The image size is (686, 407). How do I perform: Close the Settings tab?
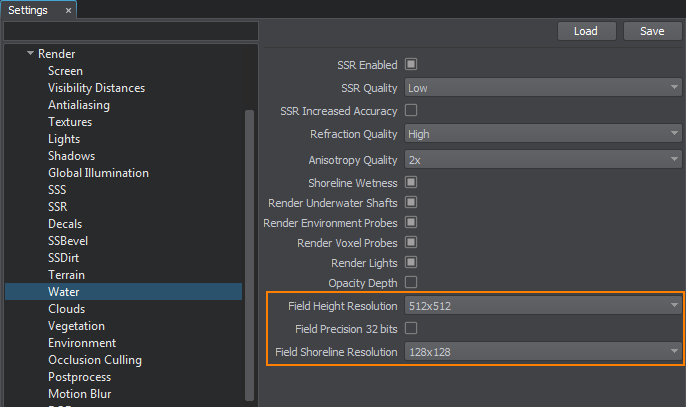68,10
